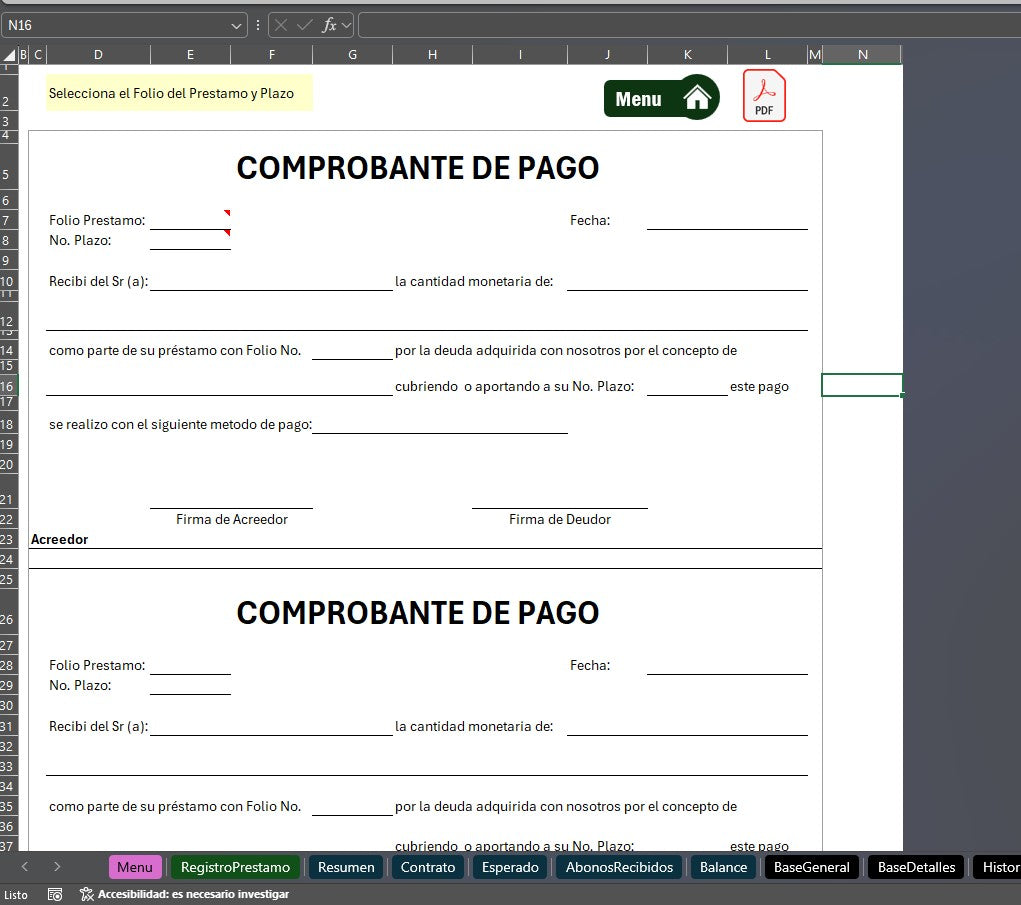Select the No. Plazo input cell

[190, 240]
